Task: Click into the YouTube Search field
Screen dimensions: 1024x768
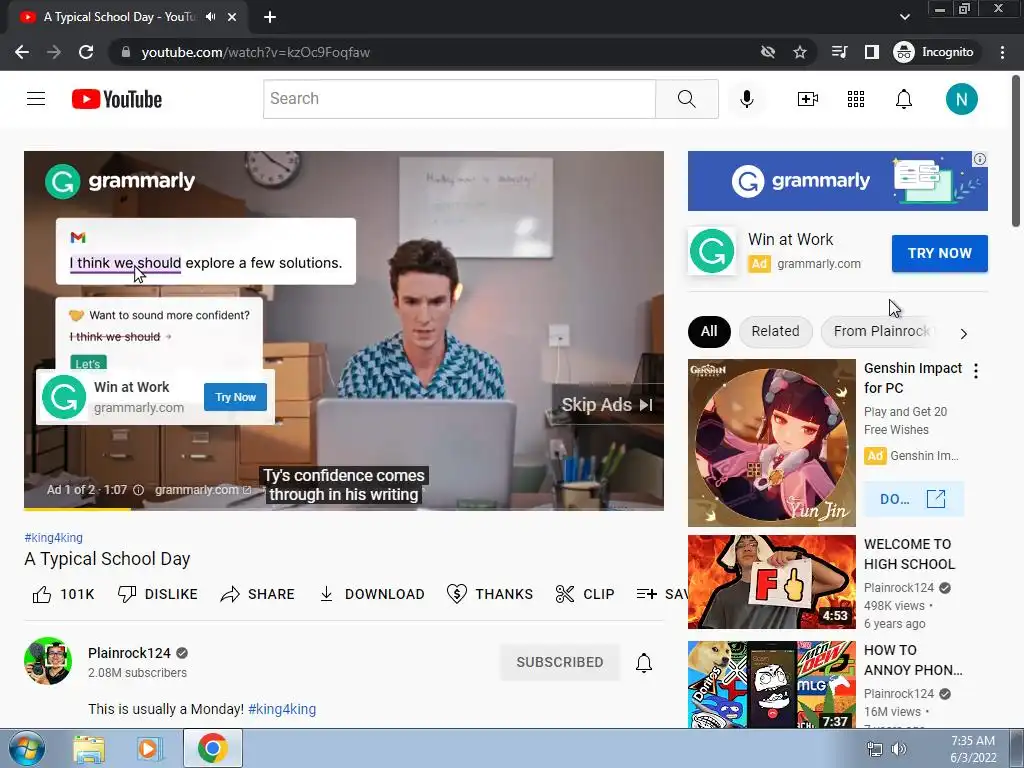Action: pyautogui.click(x=459, y=99)
